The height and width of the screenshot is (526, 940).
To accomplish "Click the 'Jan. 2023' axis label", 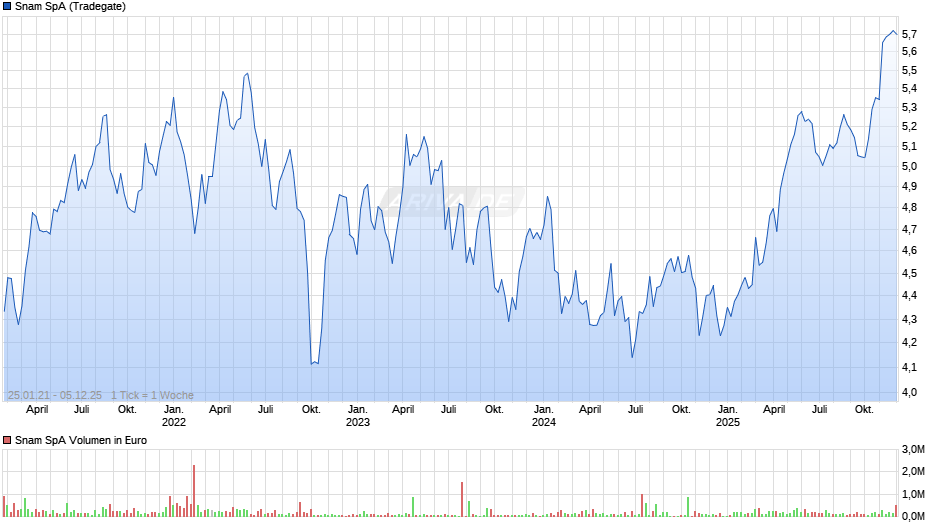I will pyautogui.click(x=358, y=416).
